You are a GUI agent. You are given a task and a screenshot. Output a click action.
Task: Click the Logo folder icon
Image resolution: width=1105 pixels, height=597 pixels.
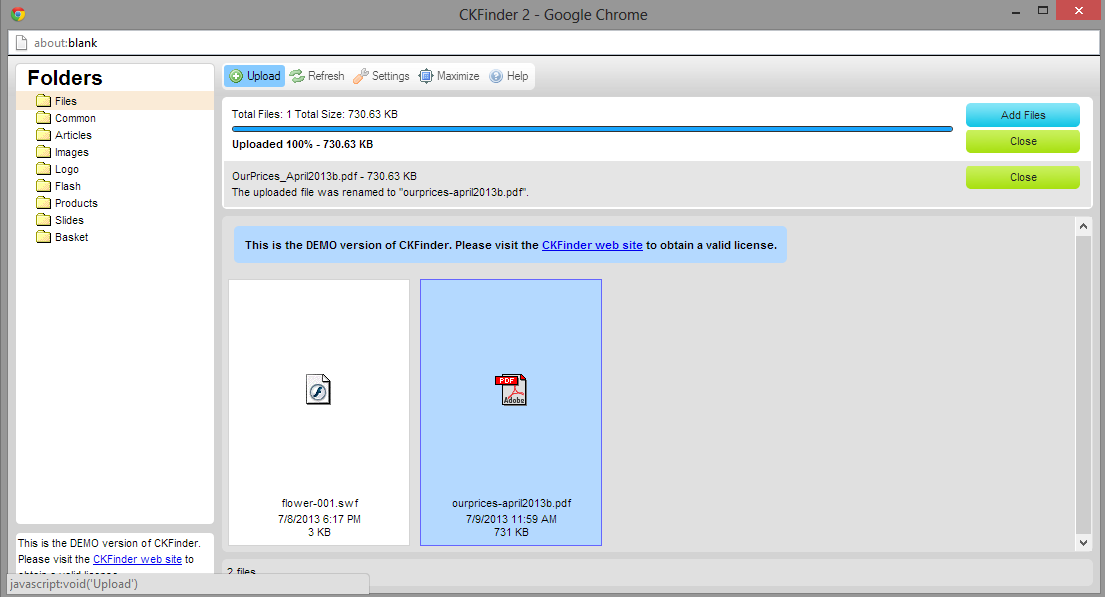tap(44, 168)
